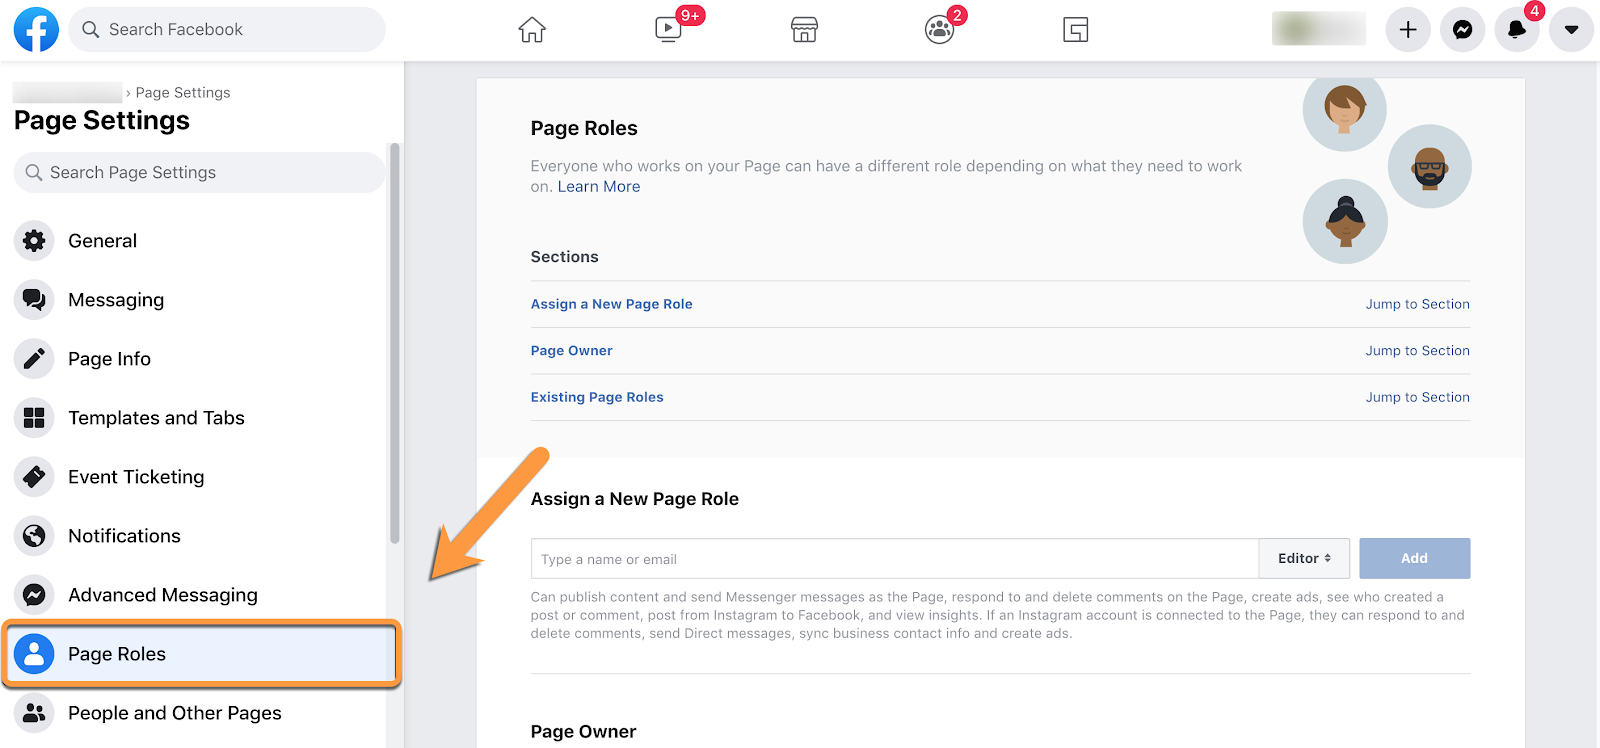Open the Watch video icon
Image resolution: width=1600 pixels, height=748 pixels.
[x=668, y=29]
